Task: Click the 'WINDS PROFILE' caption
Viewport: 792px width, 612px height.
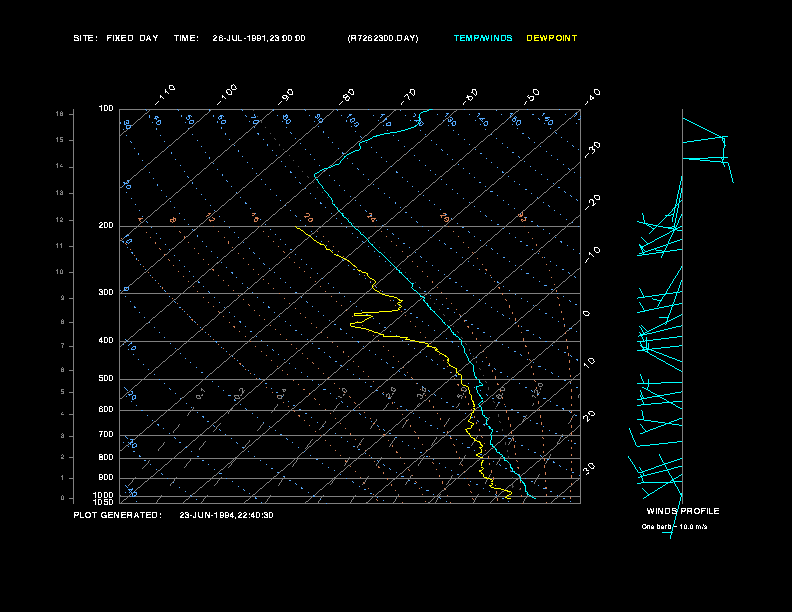Action: [x=683, y=511]
